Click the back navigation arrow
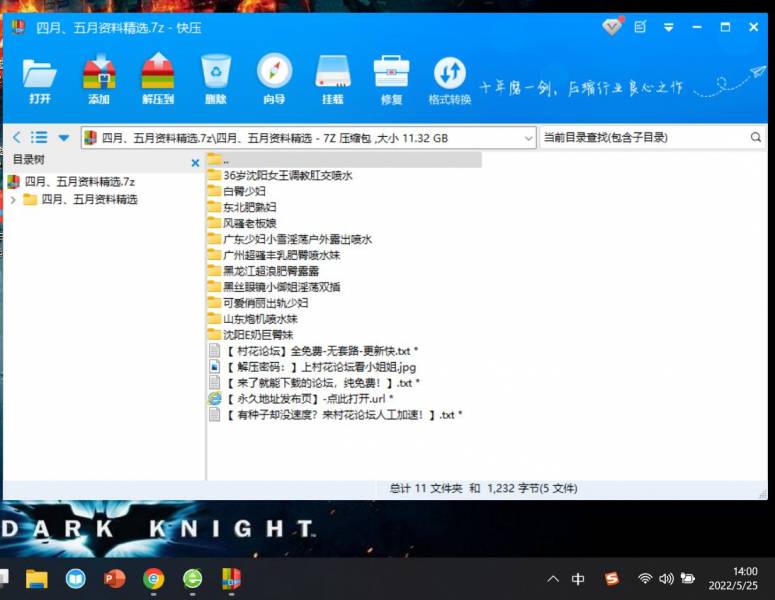 point(17,137)
